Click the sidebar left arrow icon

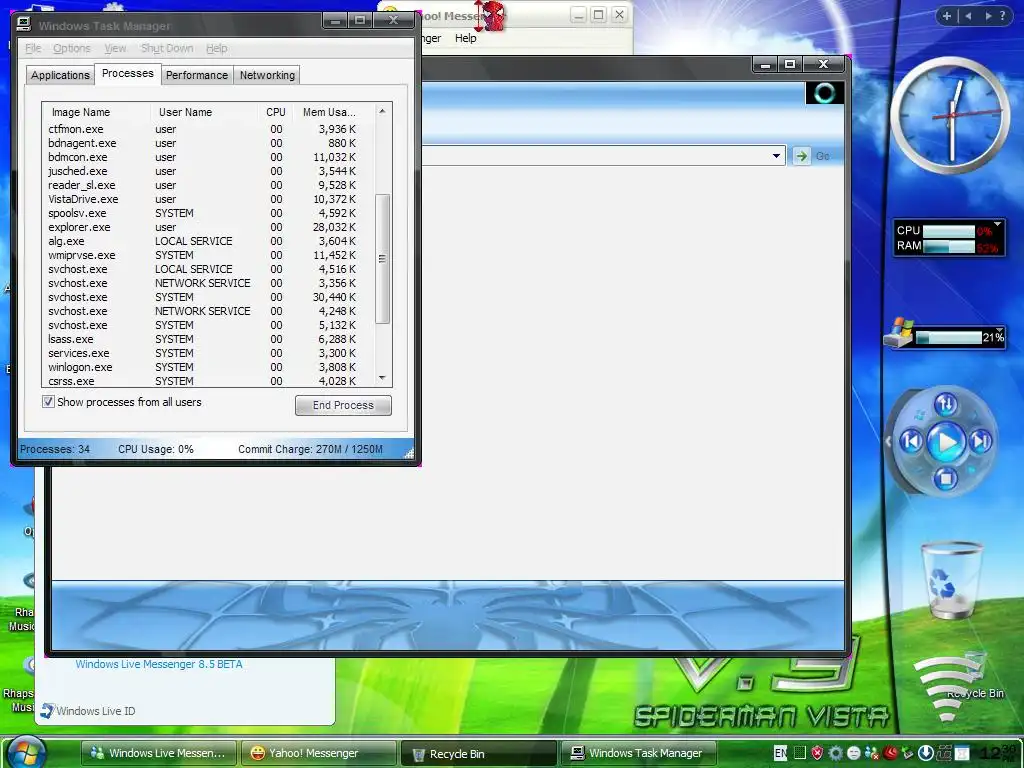(x=968, y=16)
